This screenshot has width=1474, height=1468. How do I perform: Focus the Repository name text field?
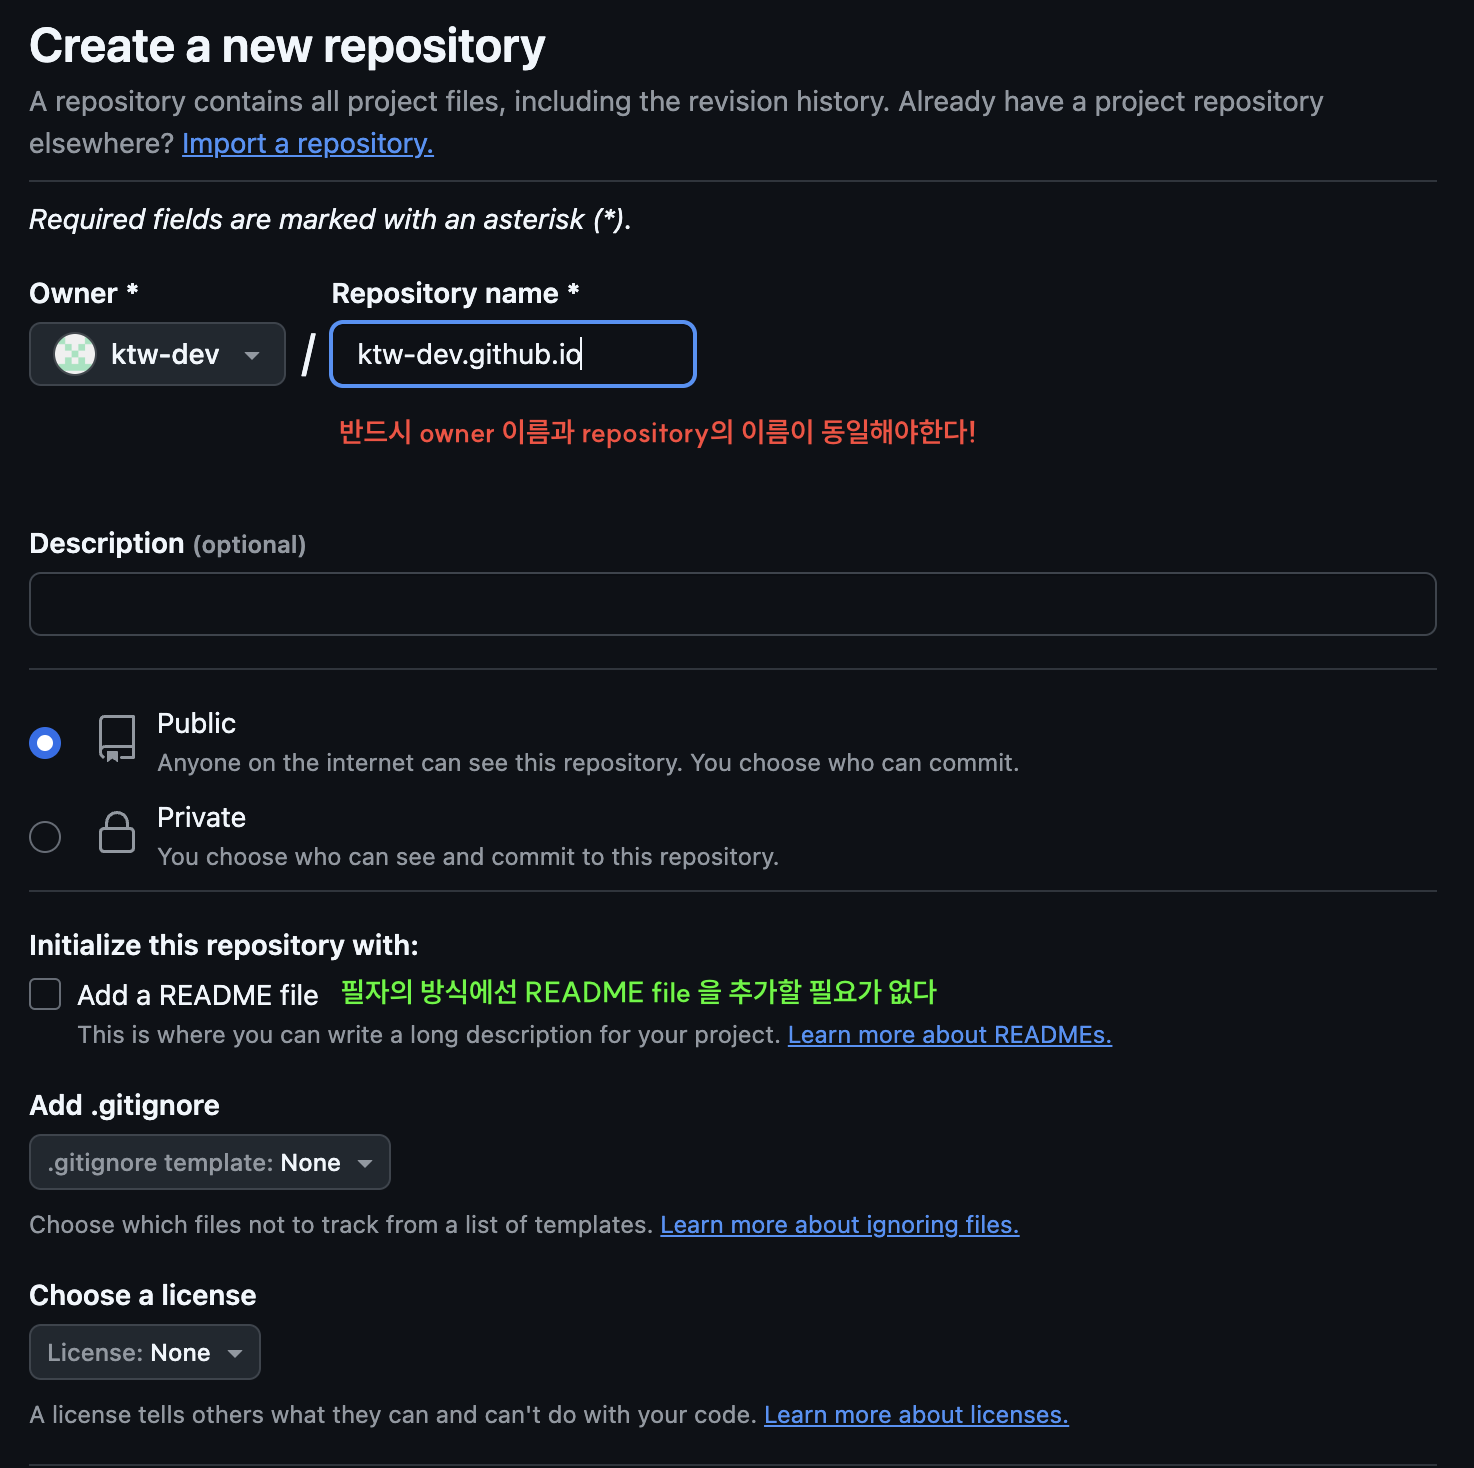tap(513, 354)
